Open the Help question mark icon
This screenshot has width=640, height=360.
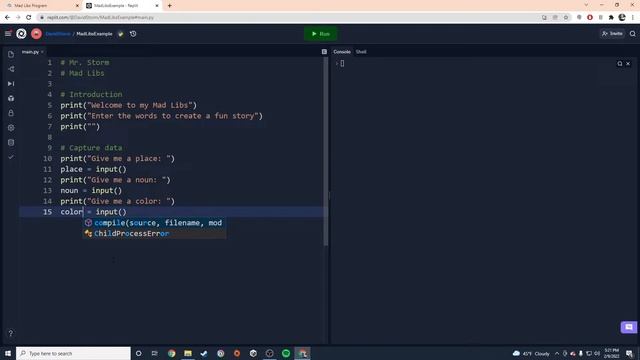click(11, 333)
